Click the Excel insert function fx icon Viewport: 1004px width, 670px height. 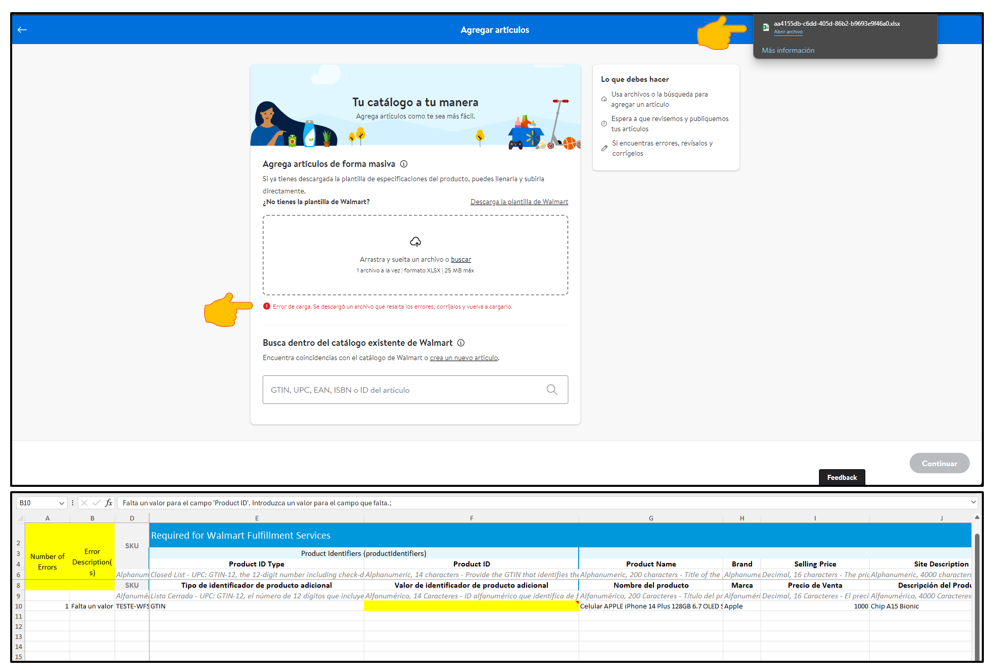coord(109,503)
